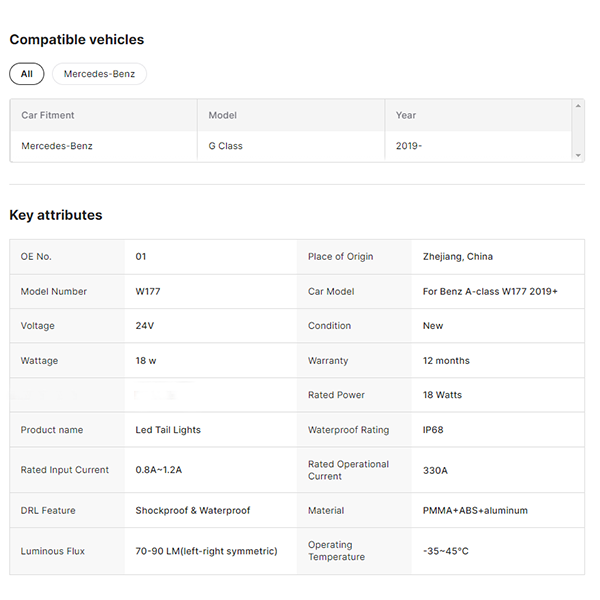Click the 70-90 LM luminous flux value
Viewport: 600px width, 600px height.
coord(206,551)
